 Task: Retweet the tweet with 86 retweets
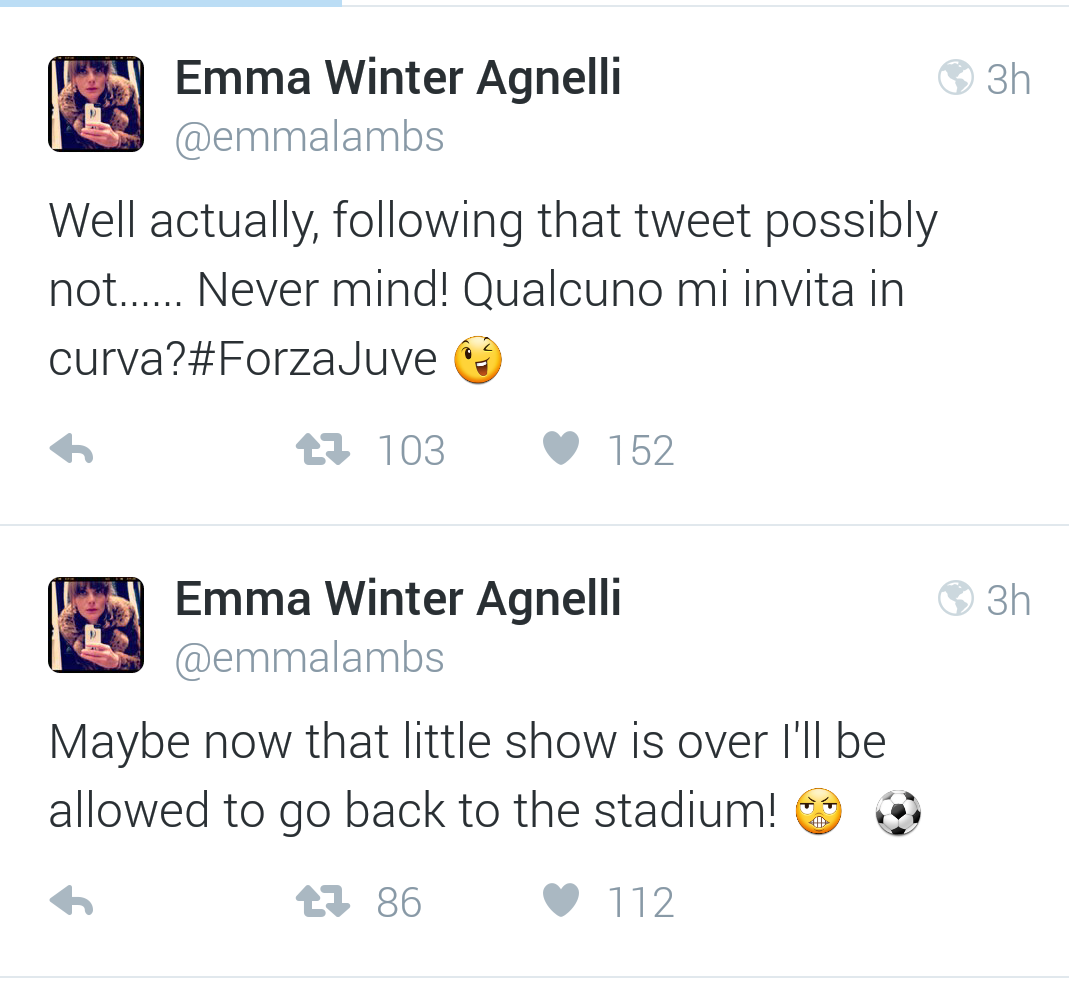(x=323, y=903)
